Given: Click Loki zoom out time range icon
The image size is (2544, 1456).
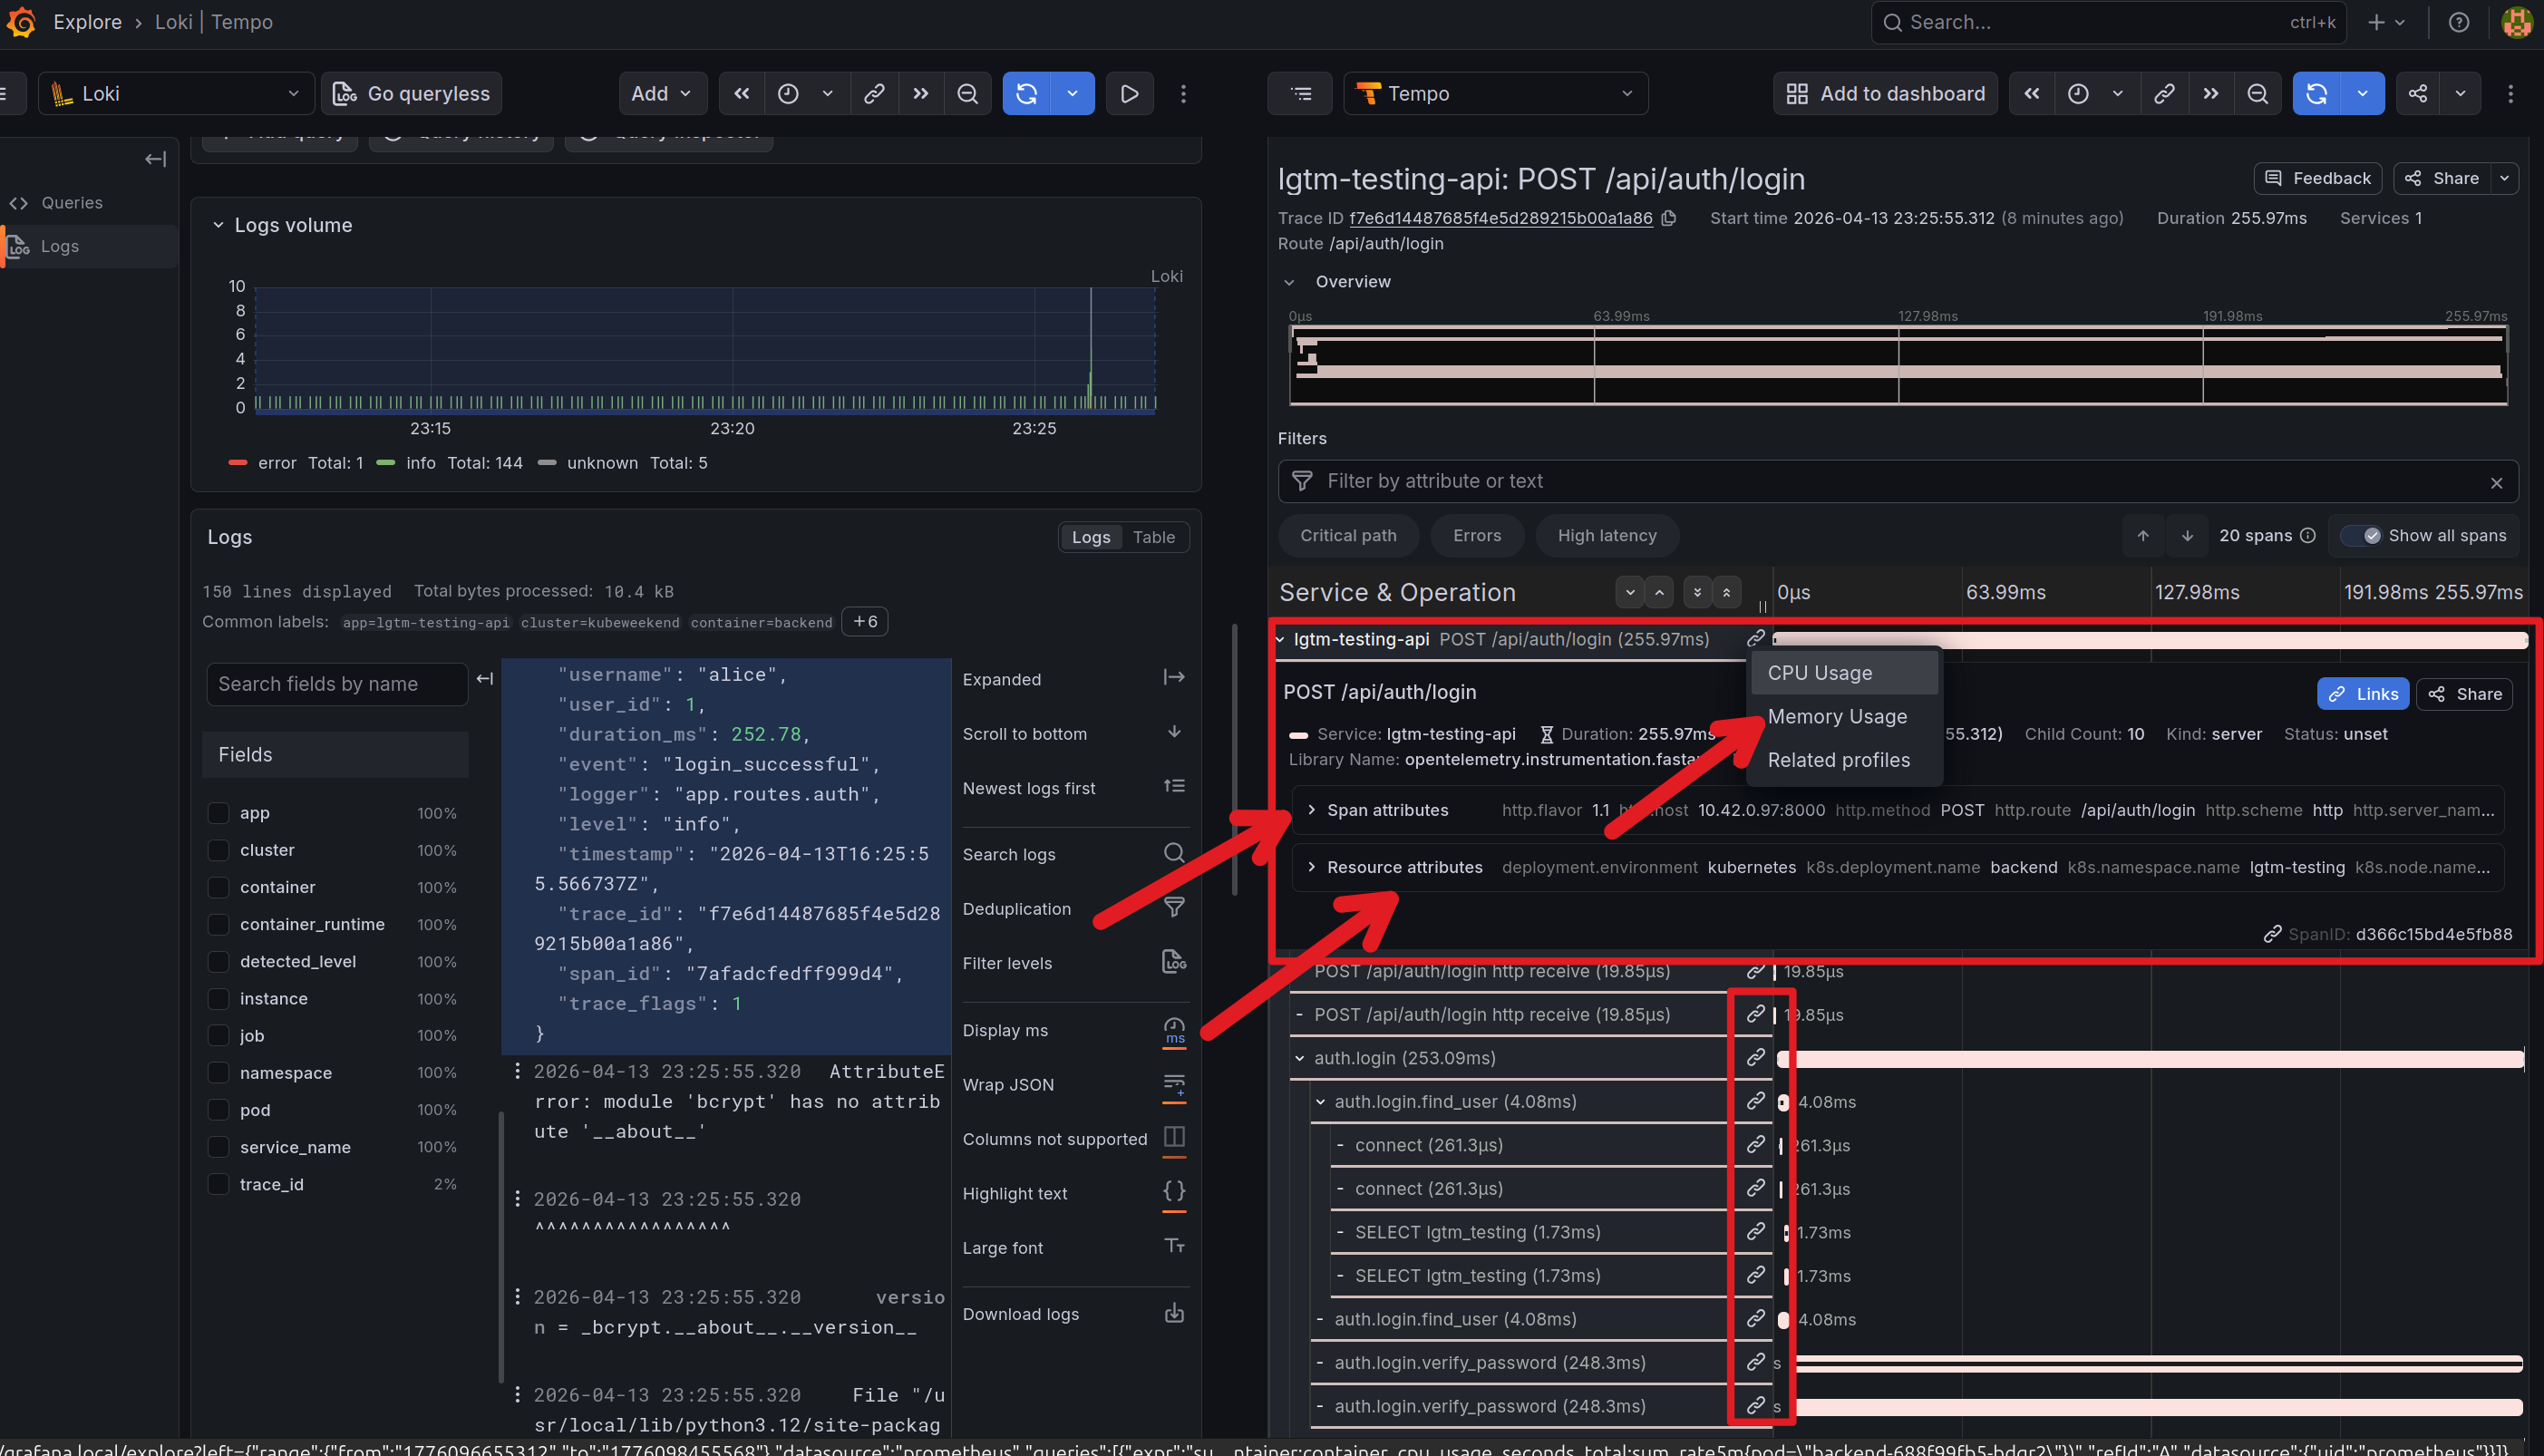Looking at the screenshot, I should coord(967,94).
